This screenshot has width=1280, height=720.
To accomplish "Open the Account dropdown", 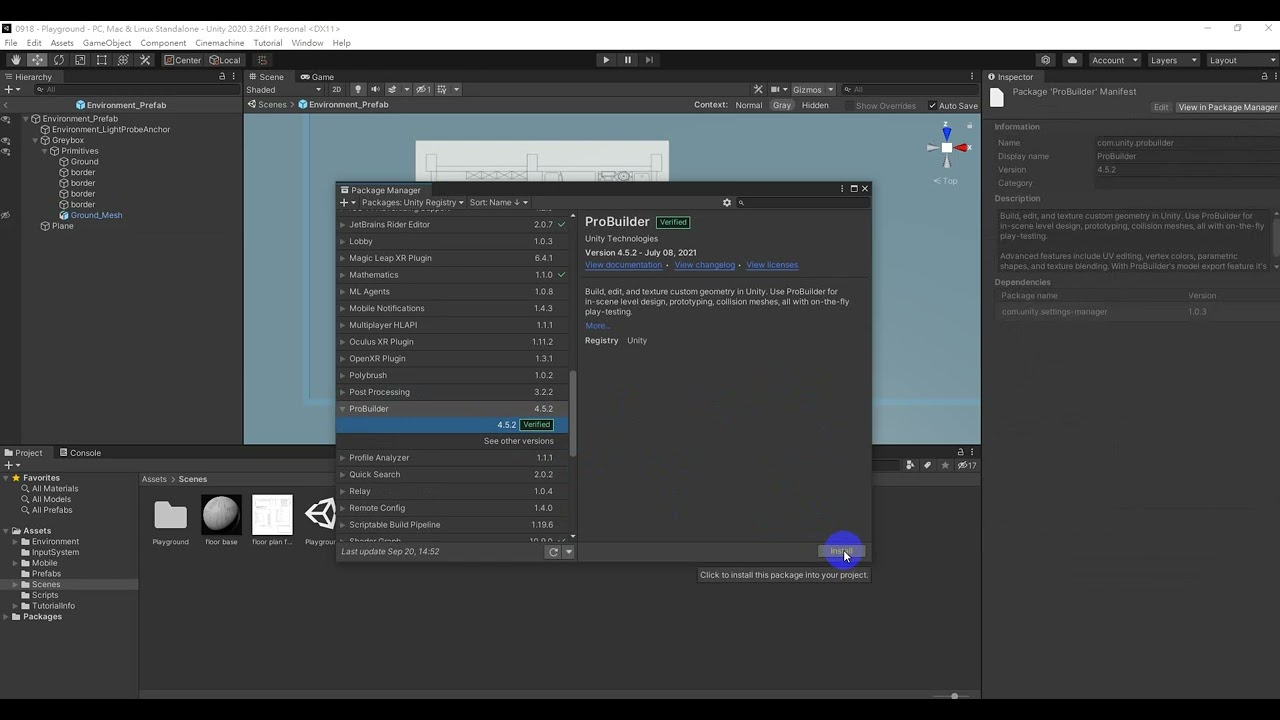I will click(1114, 60).
